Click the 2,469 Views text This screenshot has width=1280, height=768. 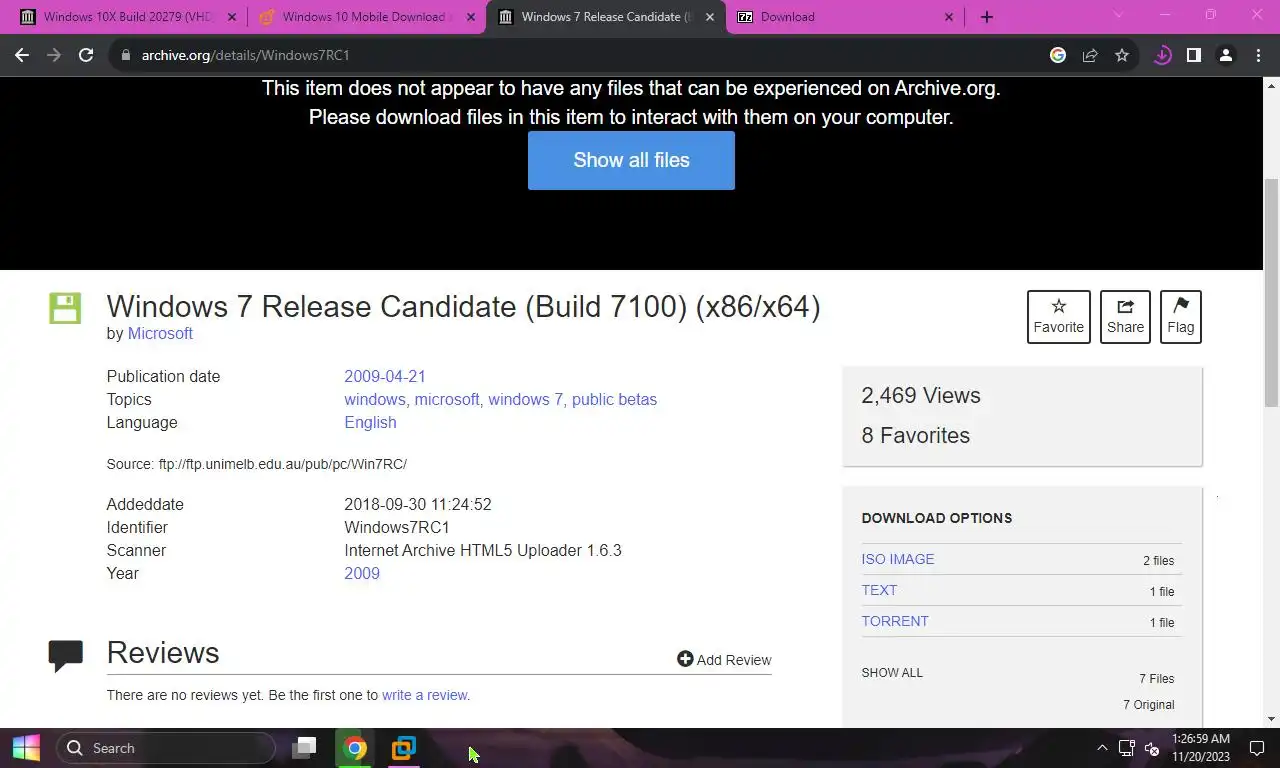(x=921, y=395)
